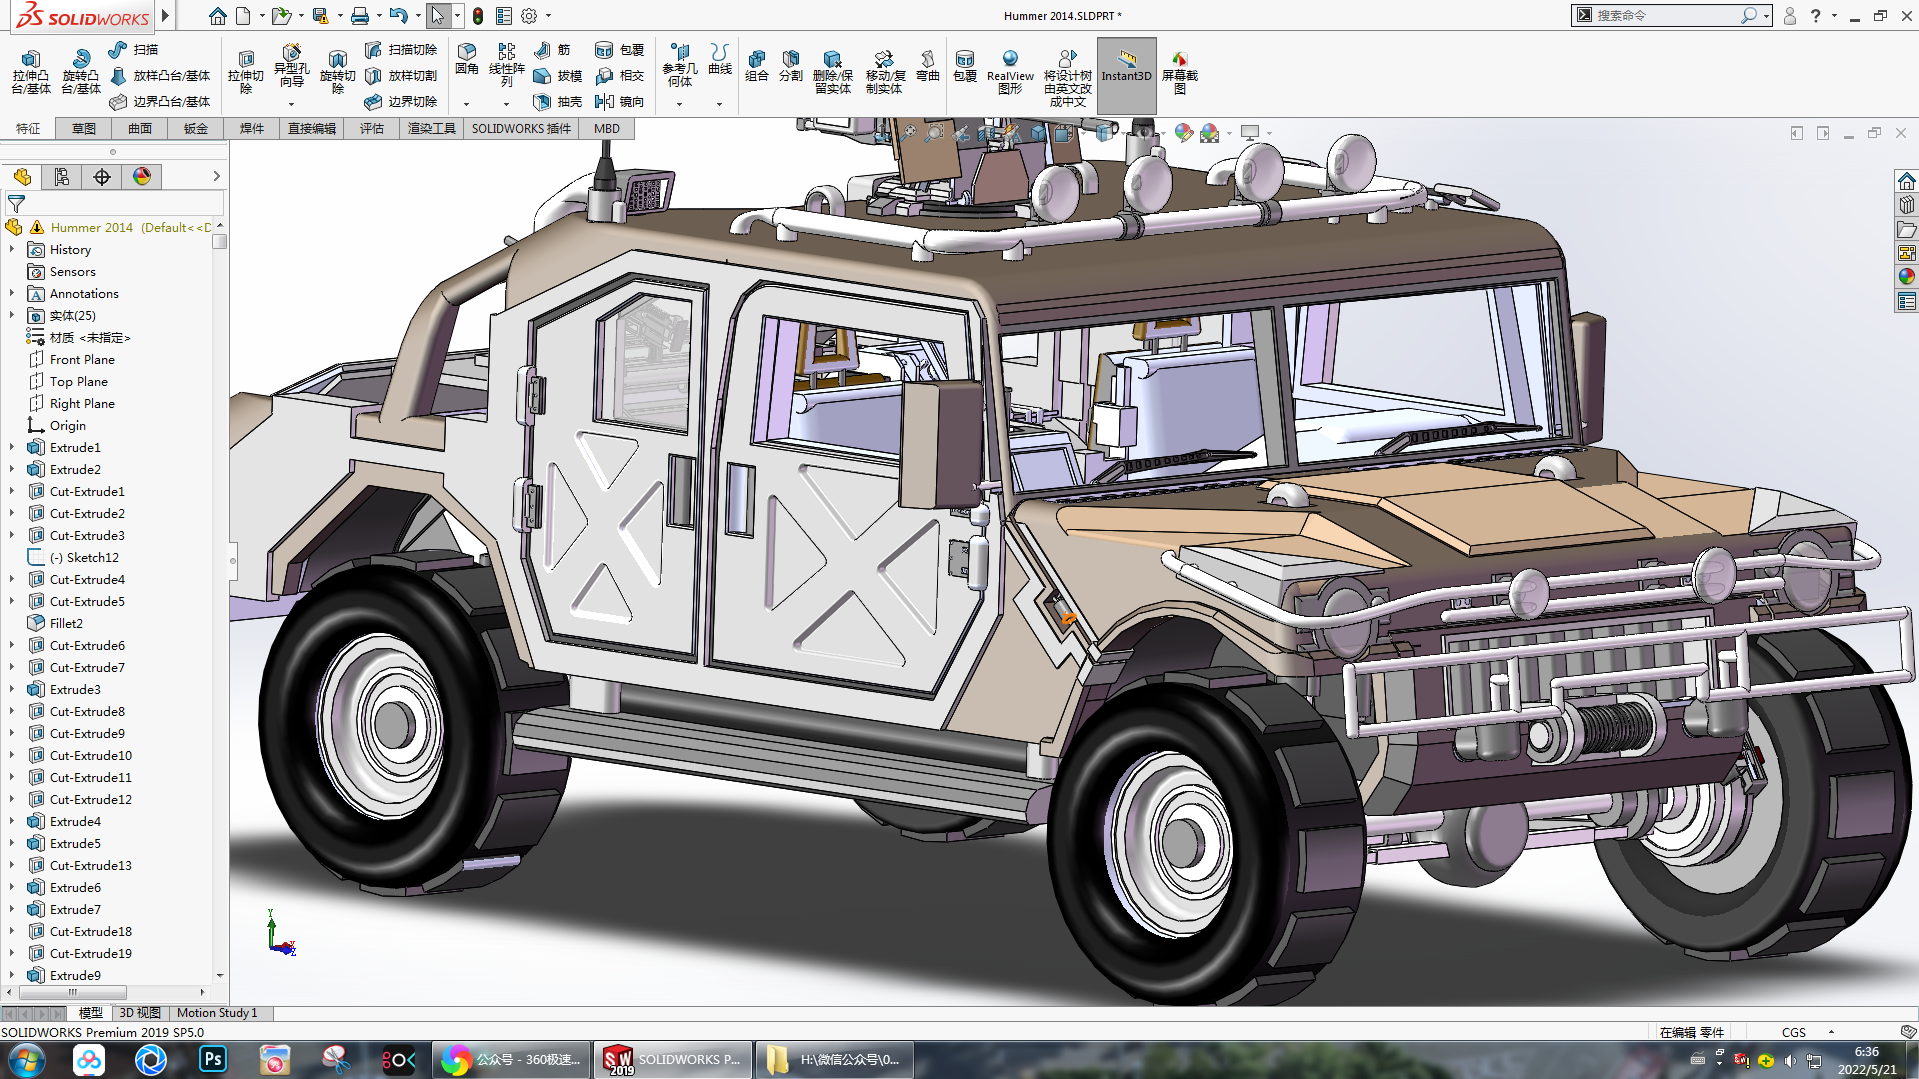Open the 3D 视图 bottom tab

[140, 1013]
